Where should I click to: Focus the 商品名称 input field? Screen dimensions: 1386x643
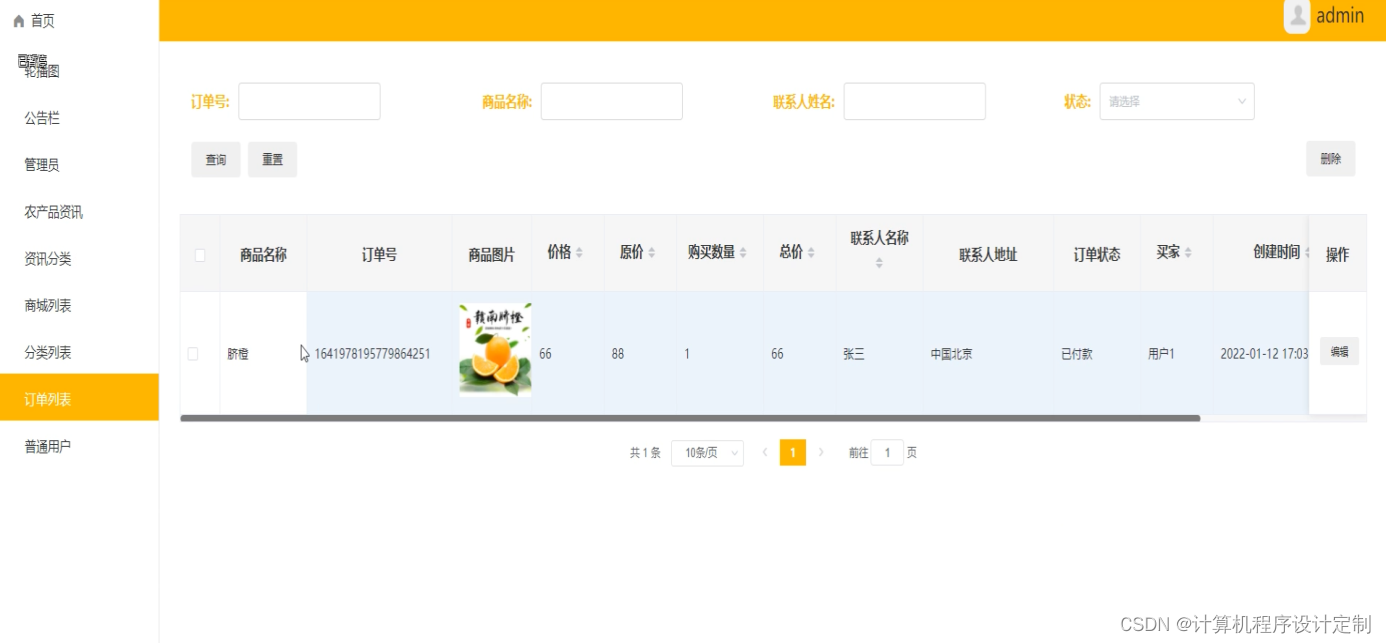(612, 101)
